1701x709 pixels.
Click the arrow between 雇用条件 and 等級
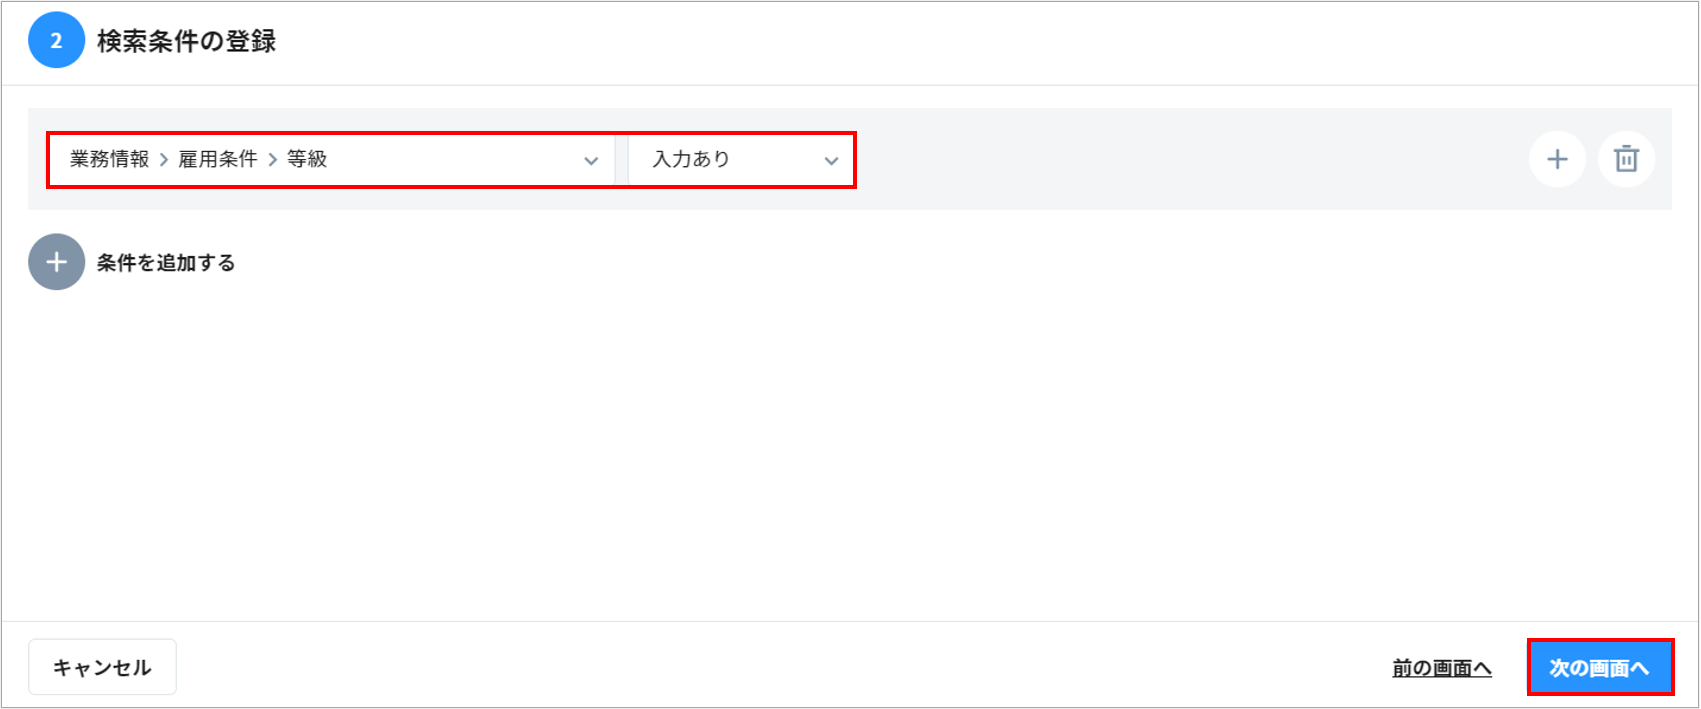(272, 160)
